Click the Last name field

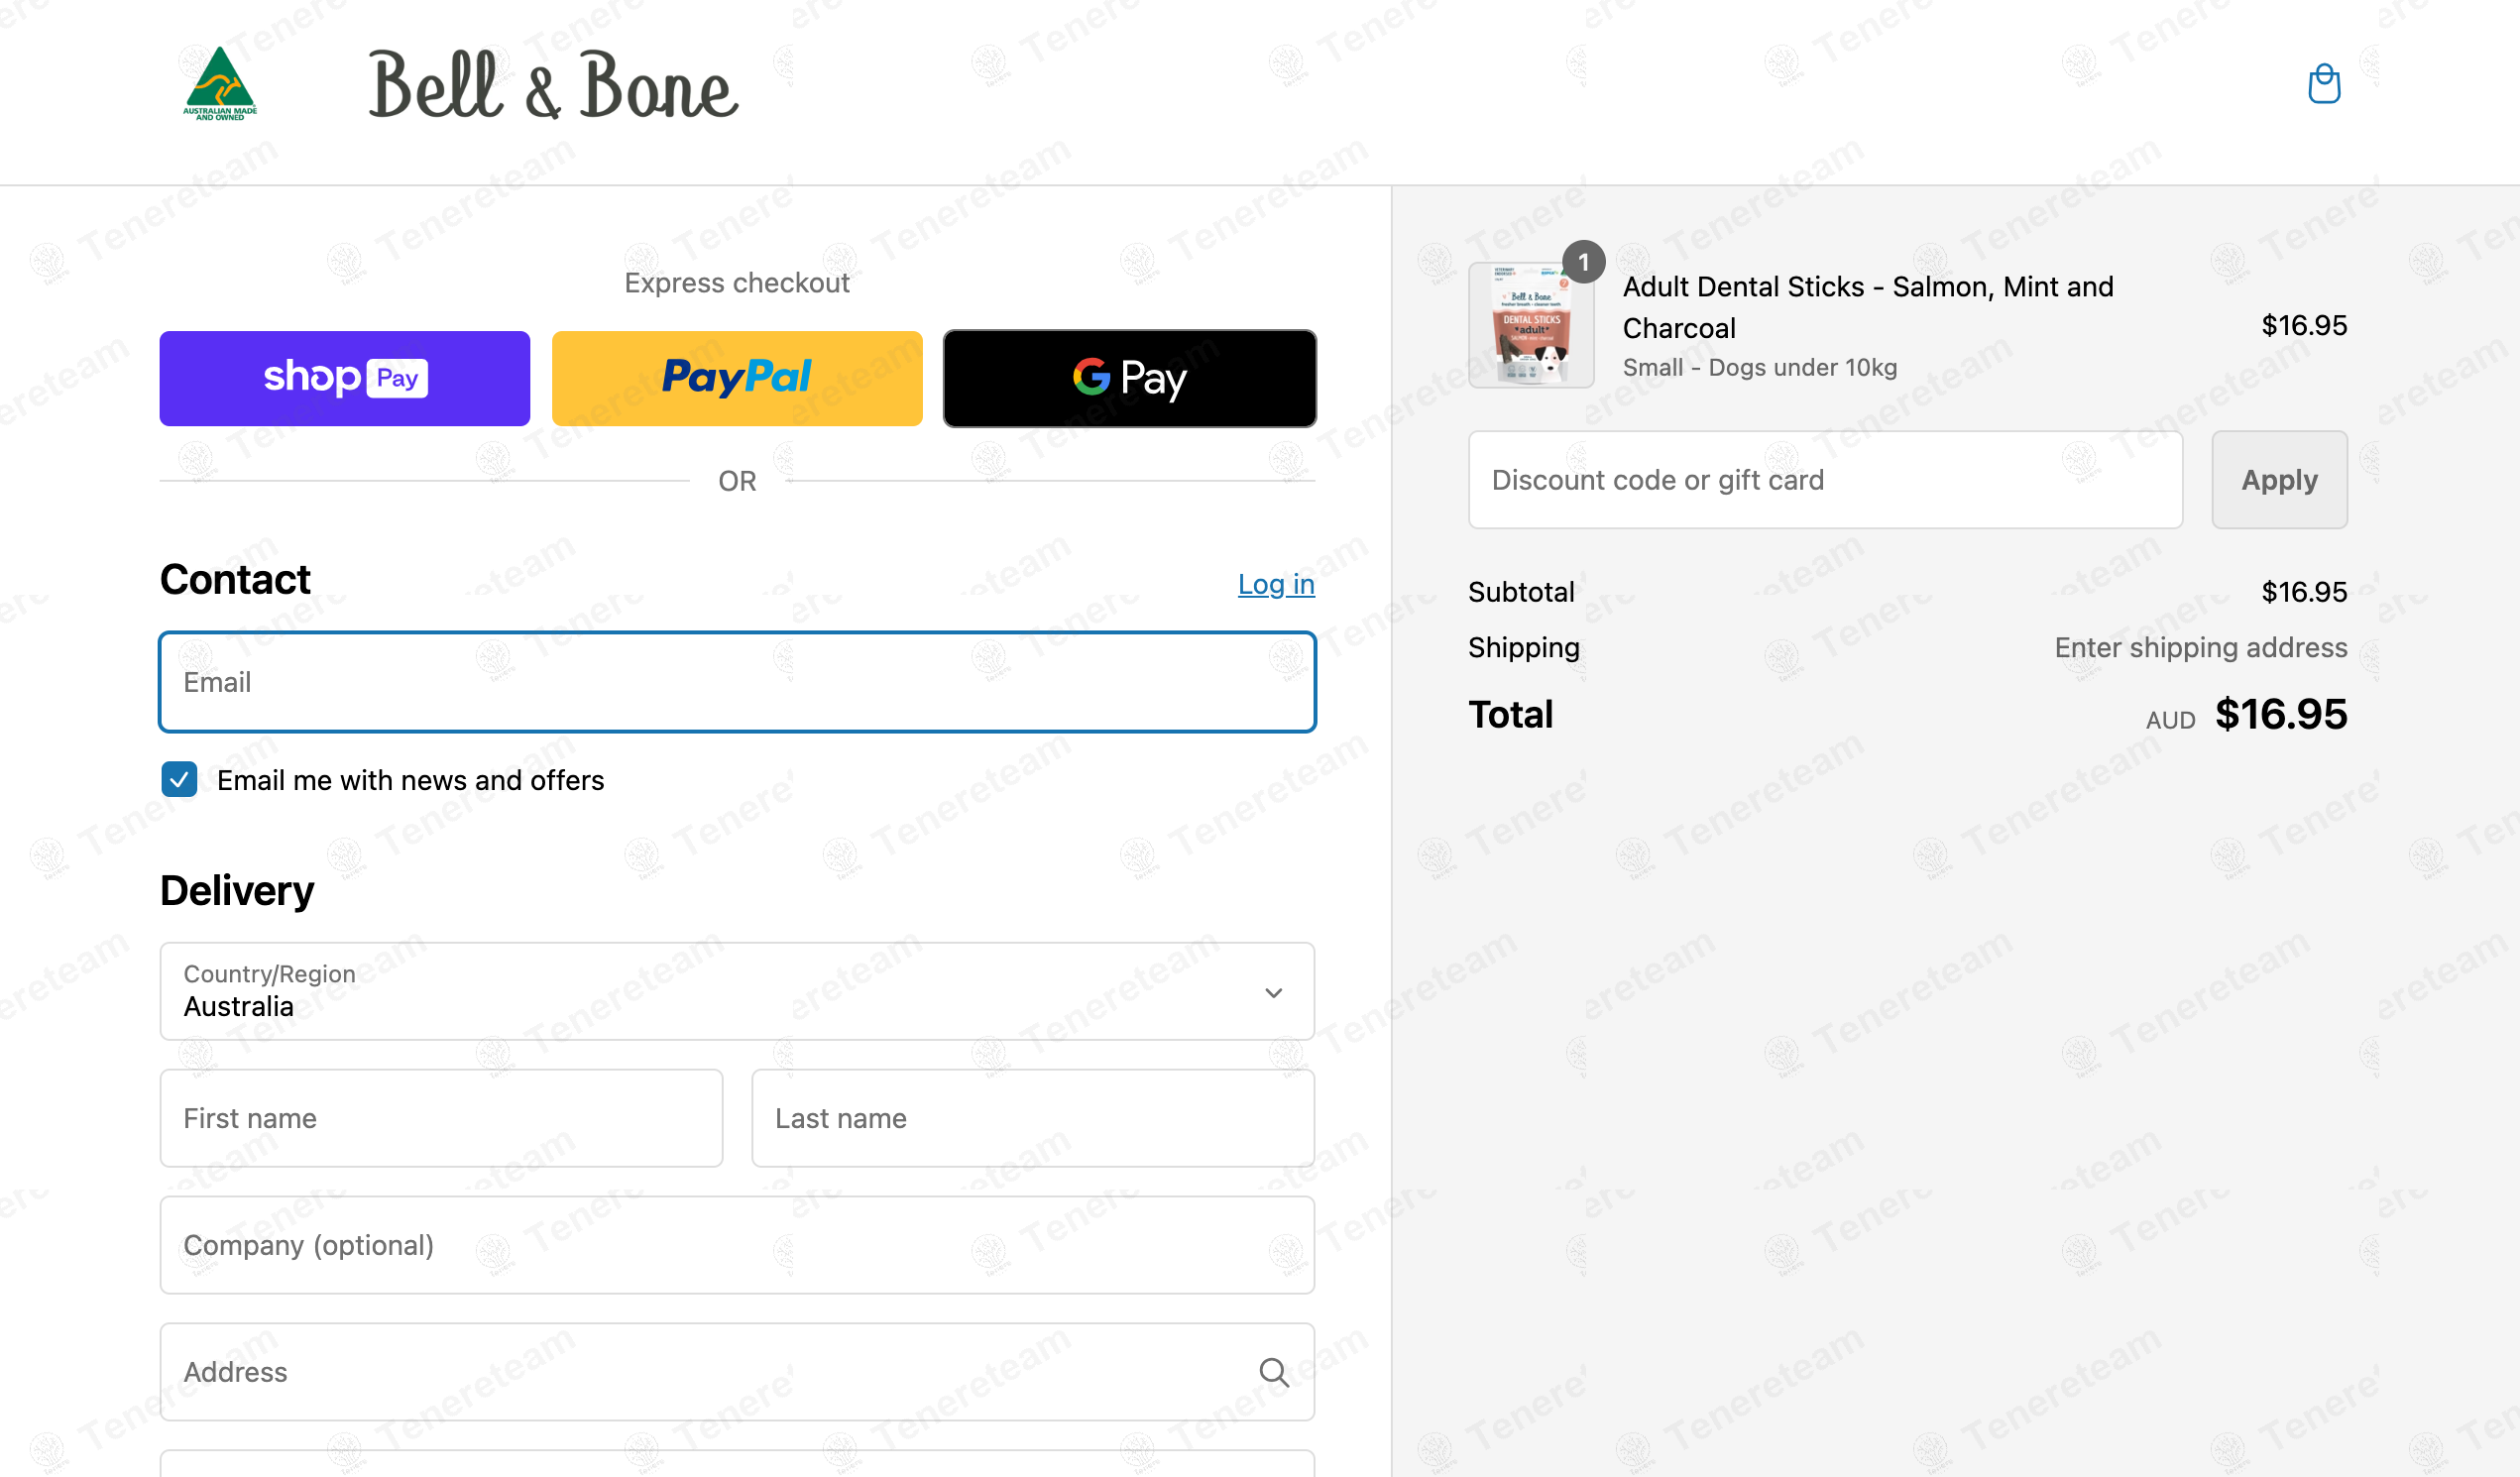tap(1032, 1117)
